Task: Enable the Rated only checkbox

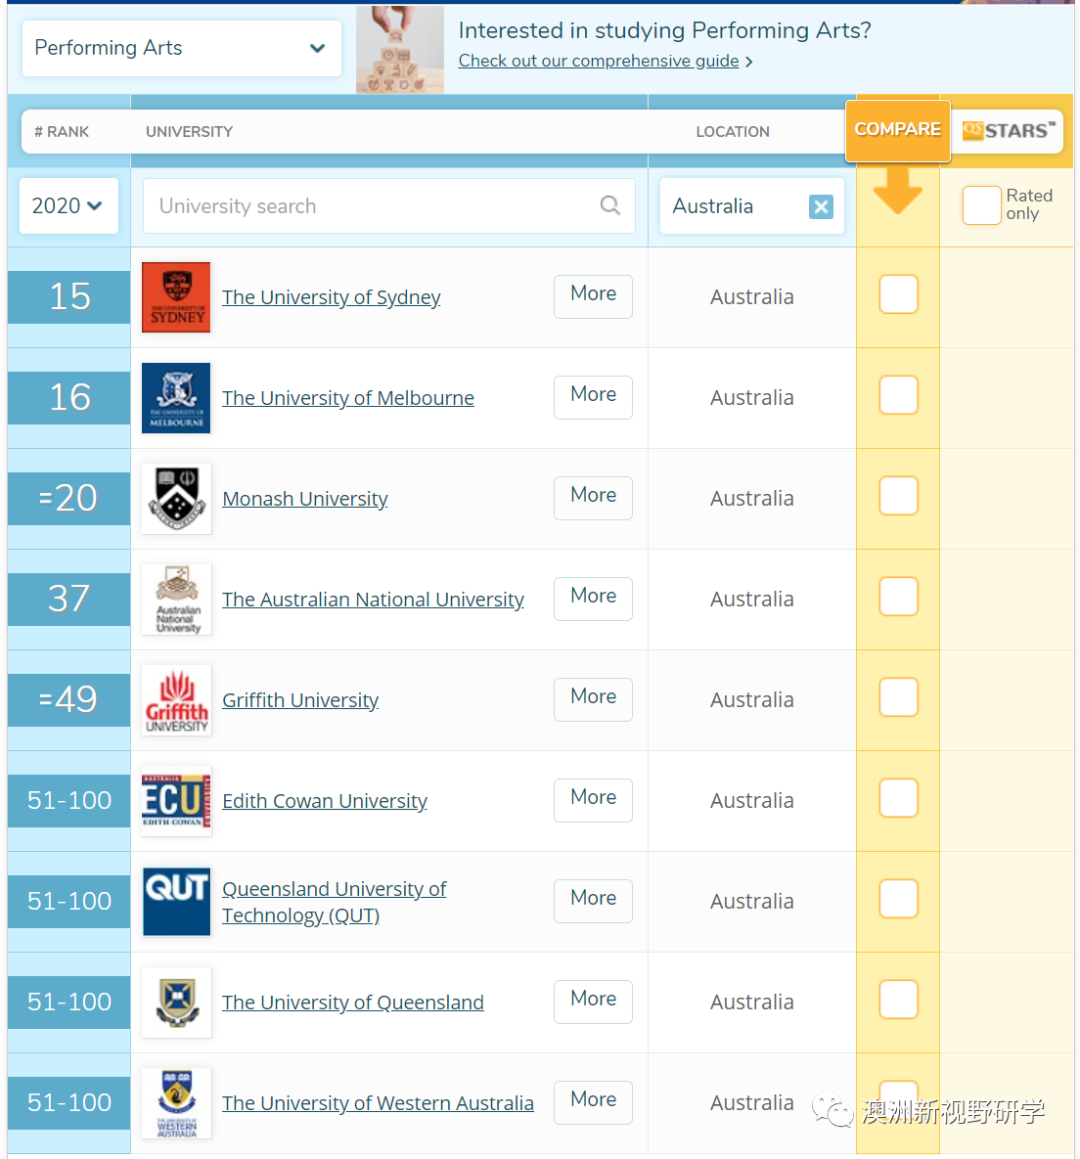Action: point(982,205)
